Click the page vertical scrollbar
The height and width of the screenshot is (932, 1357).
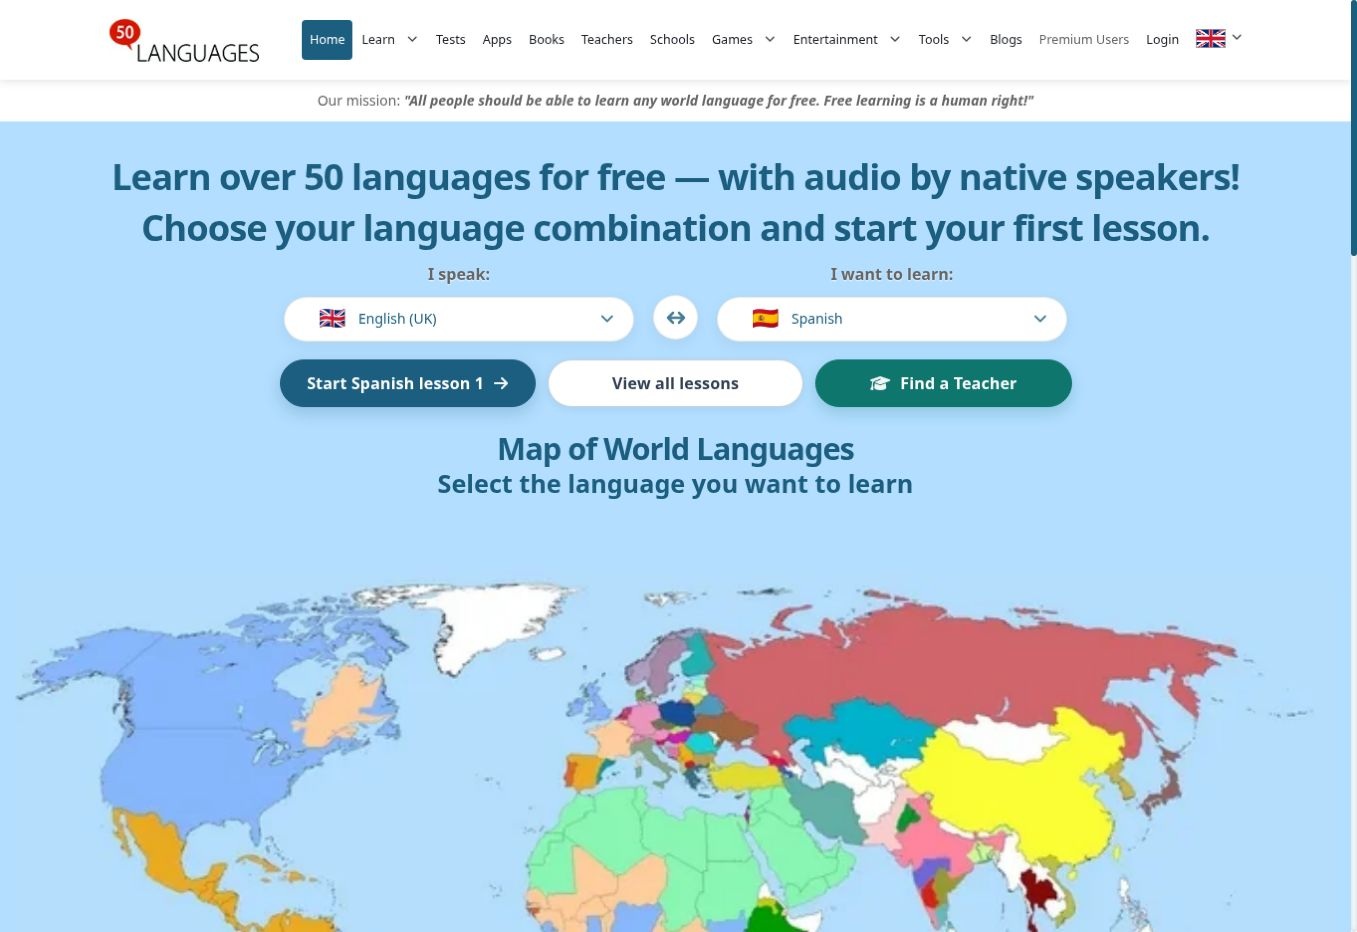[1353, 130]
